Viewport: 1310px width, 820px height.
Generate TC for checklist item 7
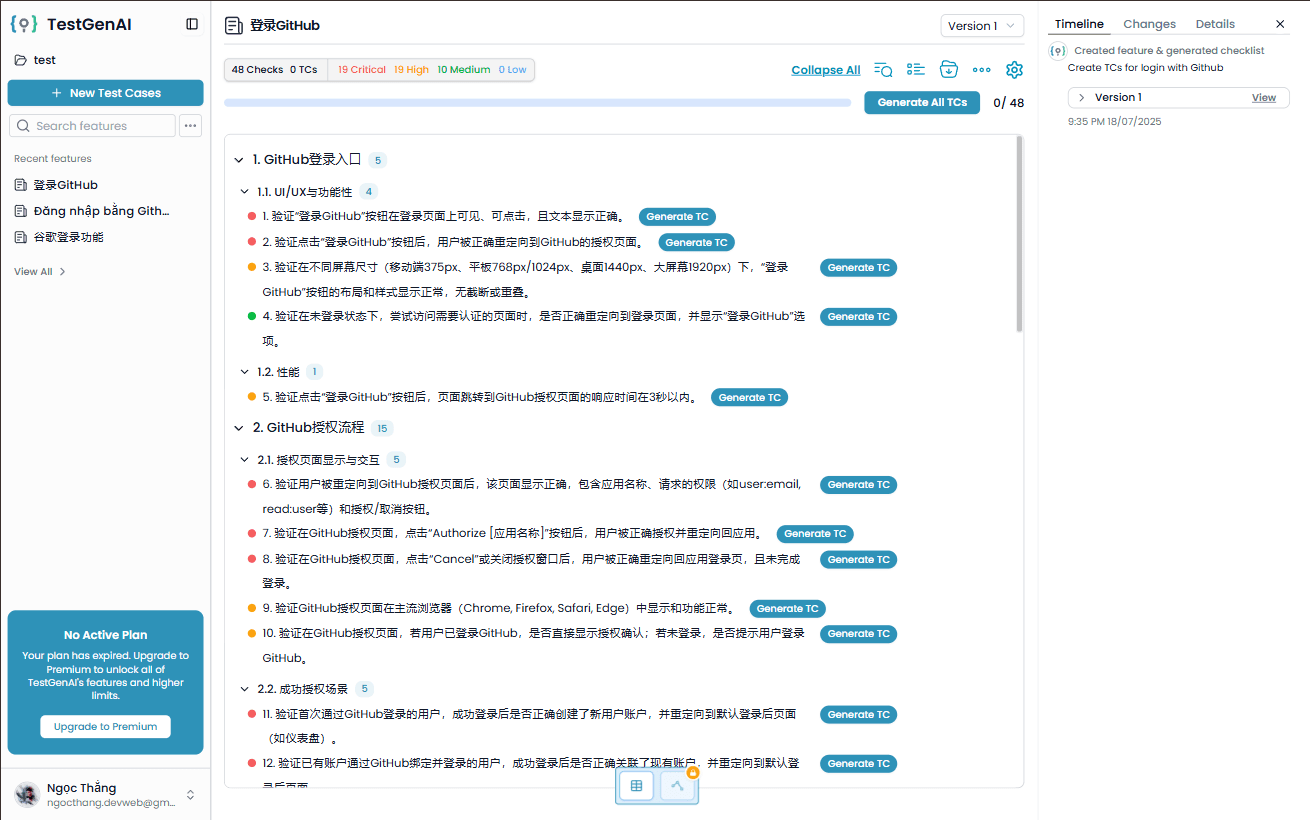815,534
